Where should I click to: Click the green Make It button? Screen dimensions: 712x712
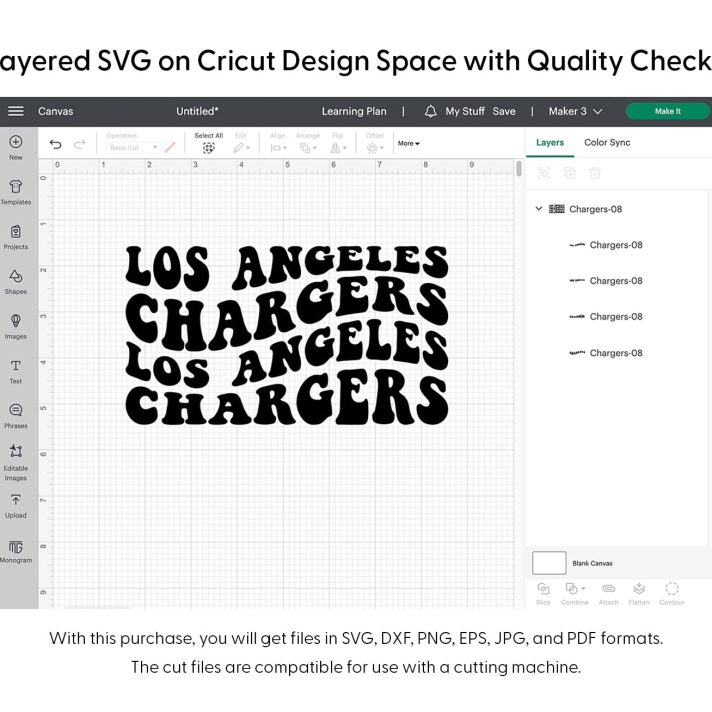coord(667,111)
